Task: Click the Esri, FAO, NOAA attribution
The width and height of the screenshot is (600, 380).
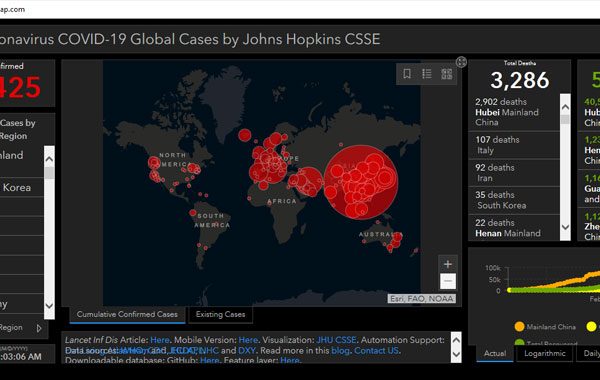Action: tap(421, 298)
